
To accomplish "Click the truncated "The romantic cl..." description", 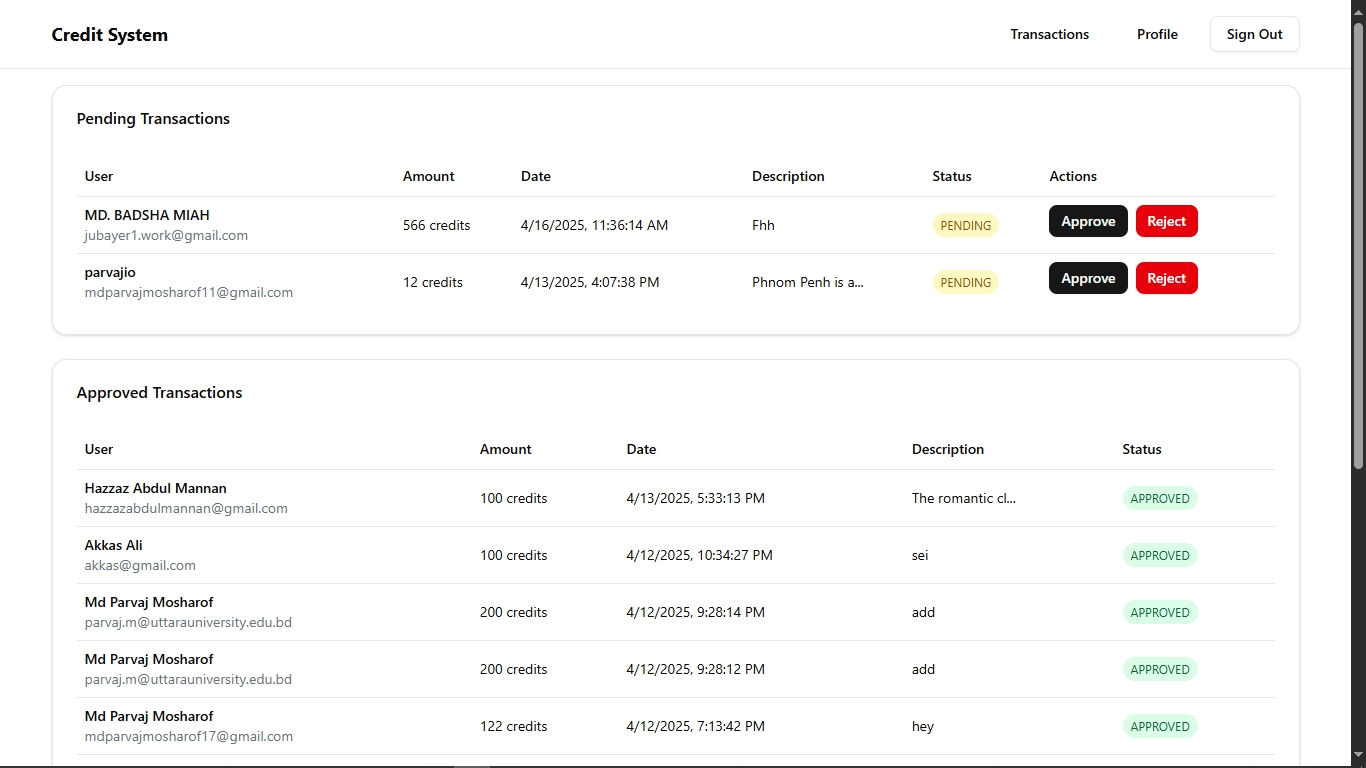I will pos(963,498).
